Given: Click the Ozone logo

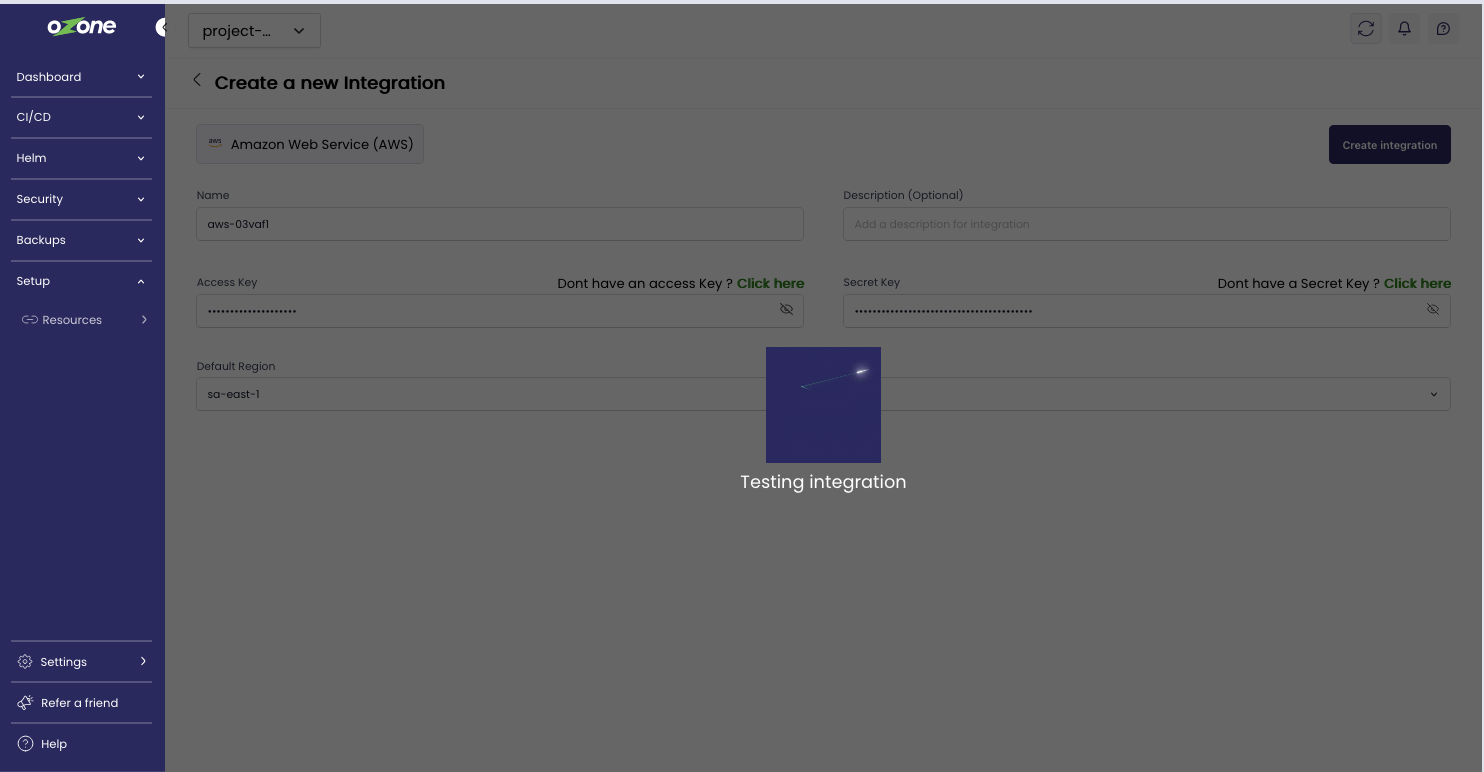Looking at the screenshot, I should click(x=82, y=27).
